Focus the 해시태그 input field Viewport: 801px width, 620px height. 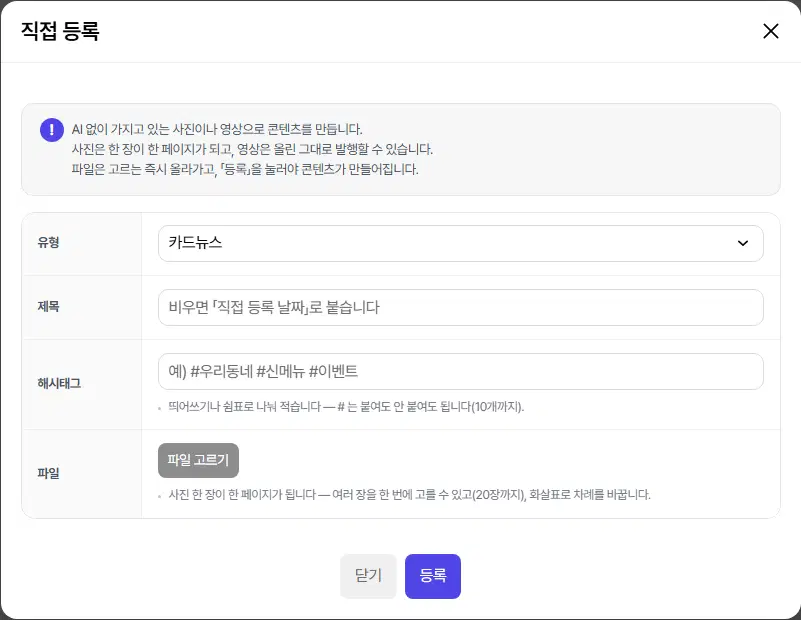[460, 371]
